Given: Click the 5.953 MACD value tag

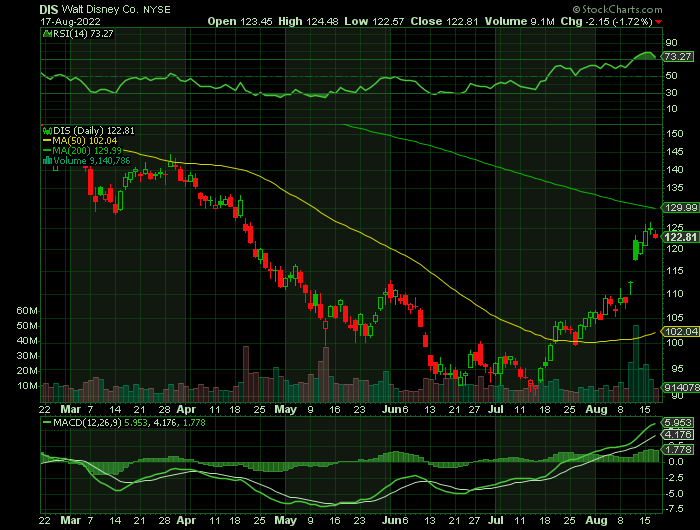Looking at the screenshot, I should click(x=679, y=422).
